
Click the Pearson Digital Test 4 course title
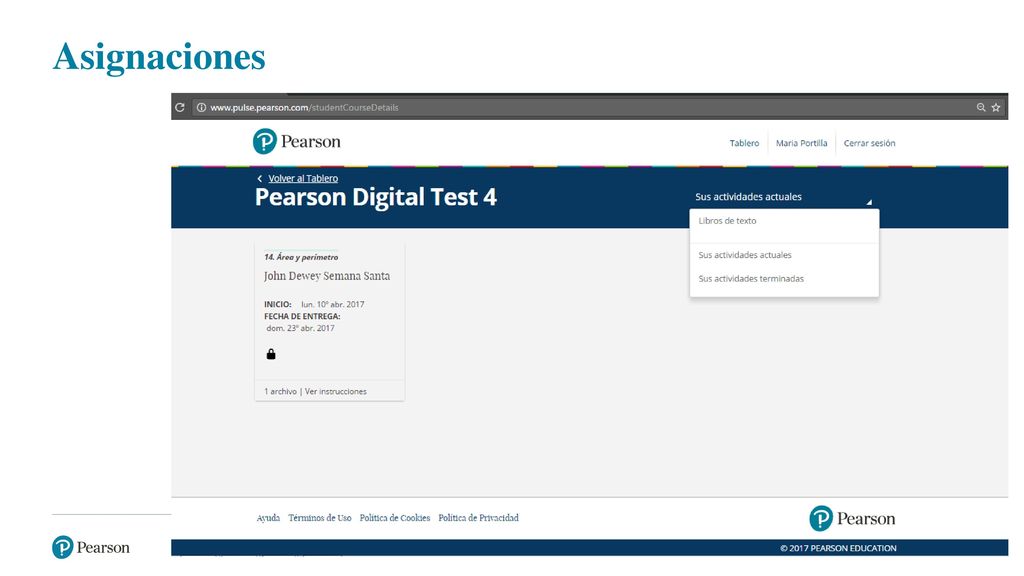376,197
